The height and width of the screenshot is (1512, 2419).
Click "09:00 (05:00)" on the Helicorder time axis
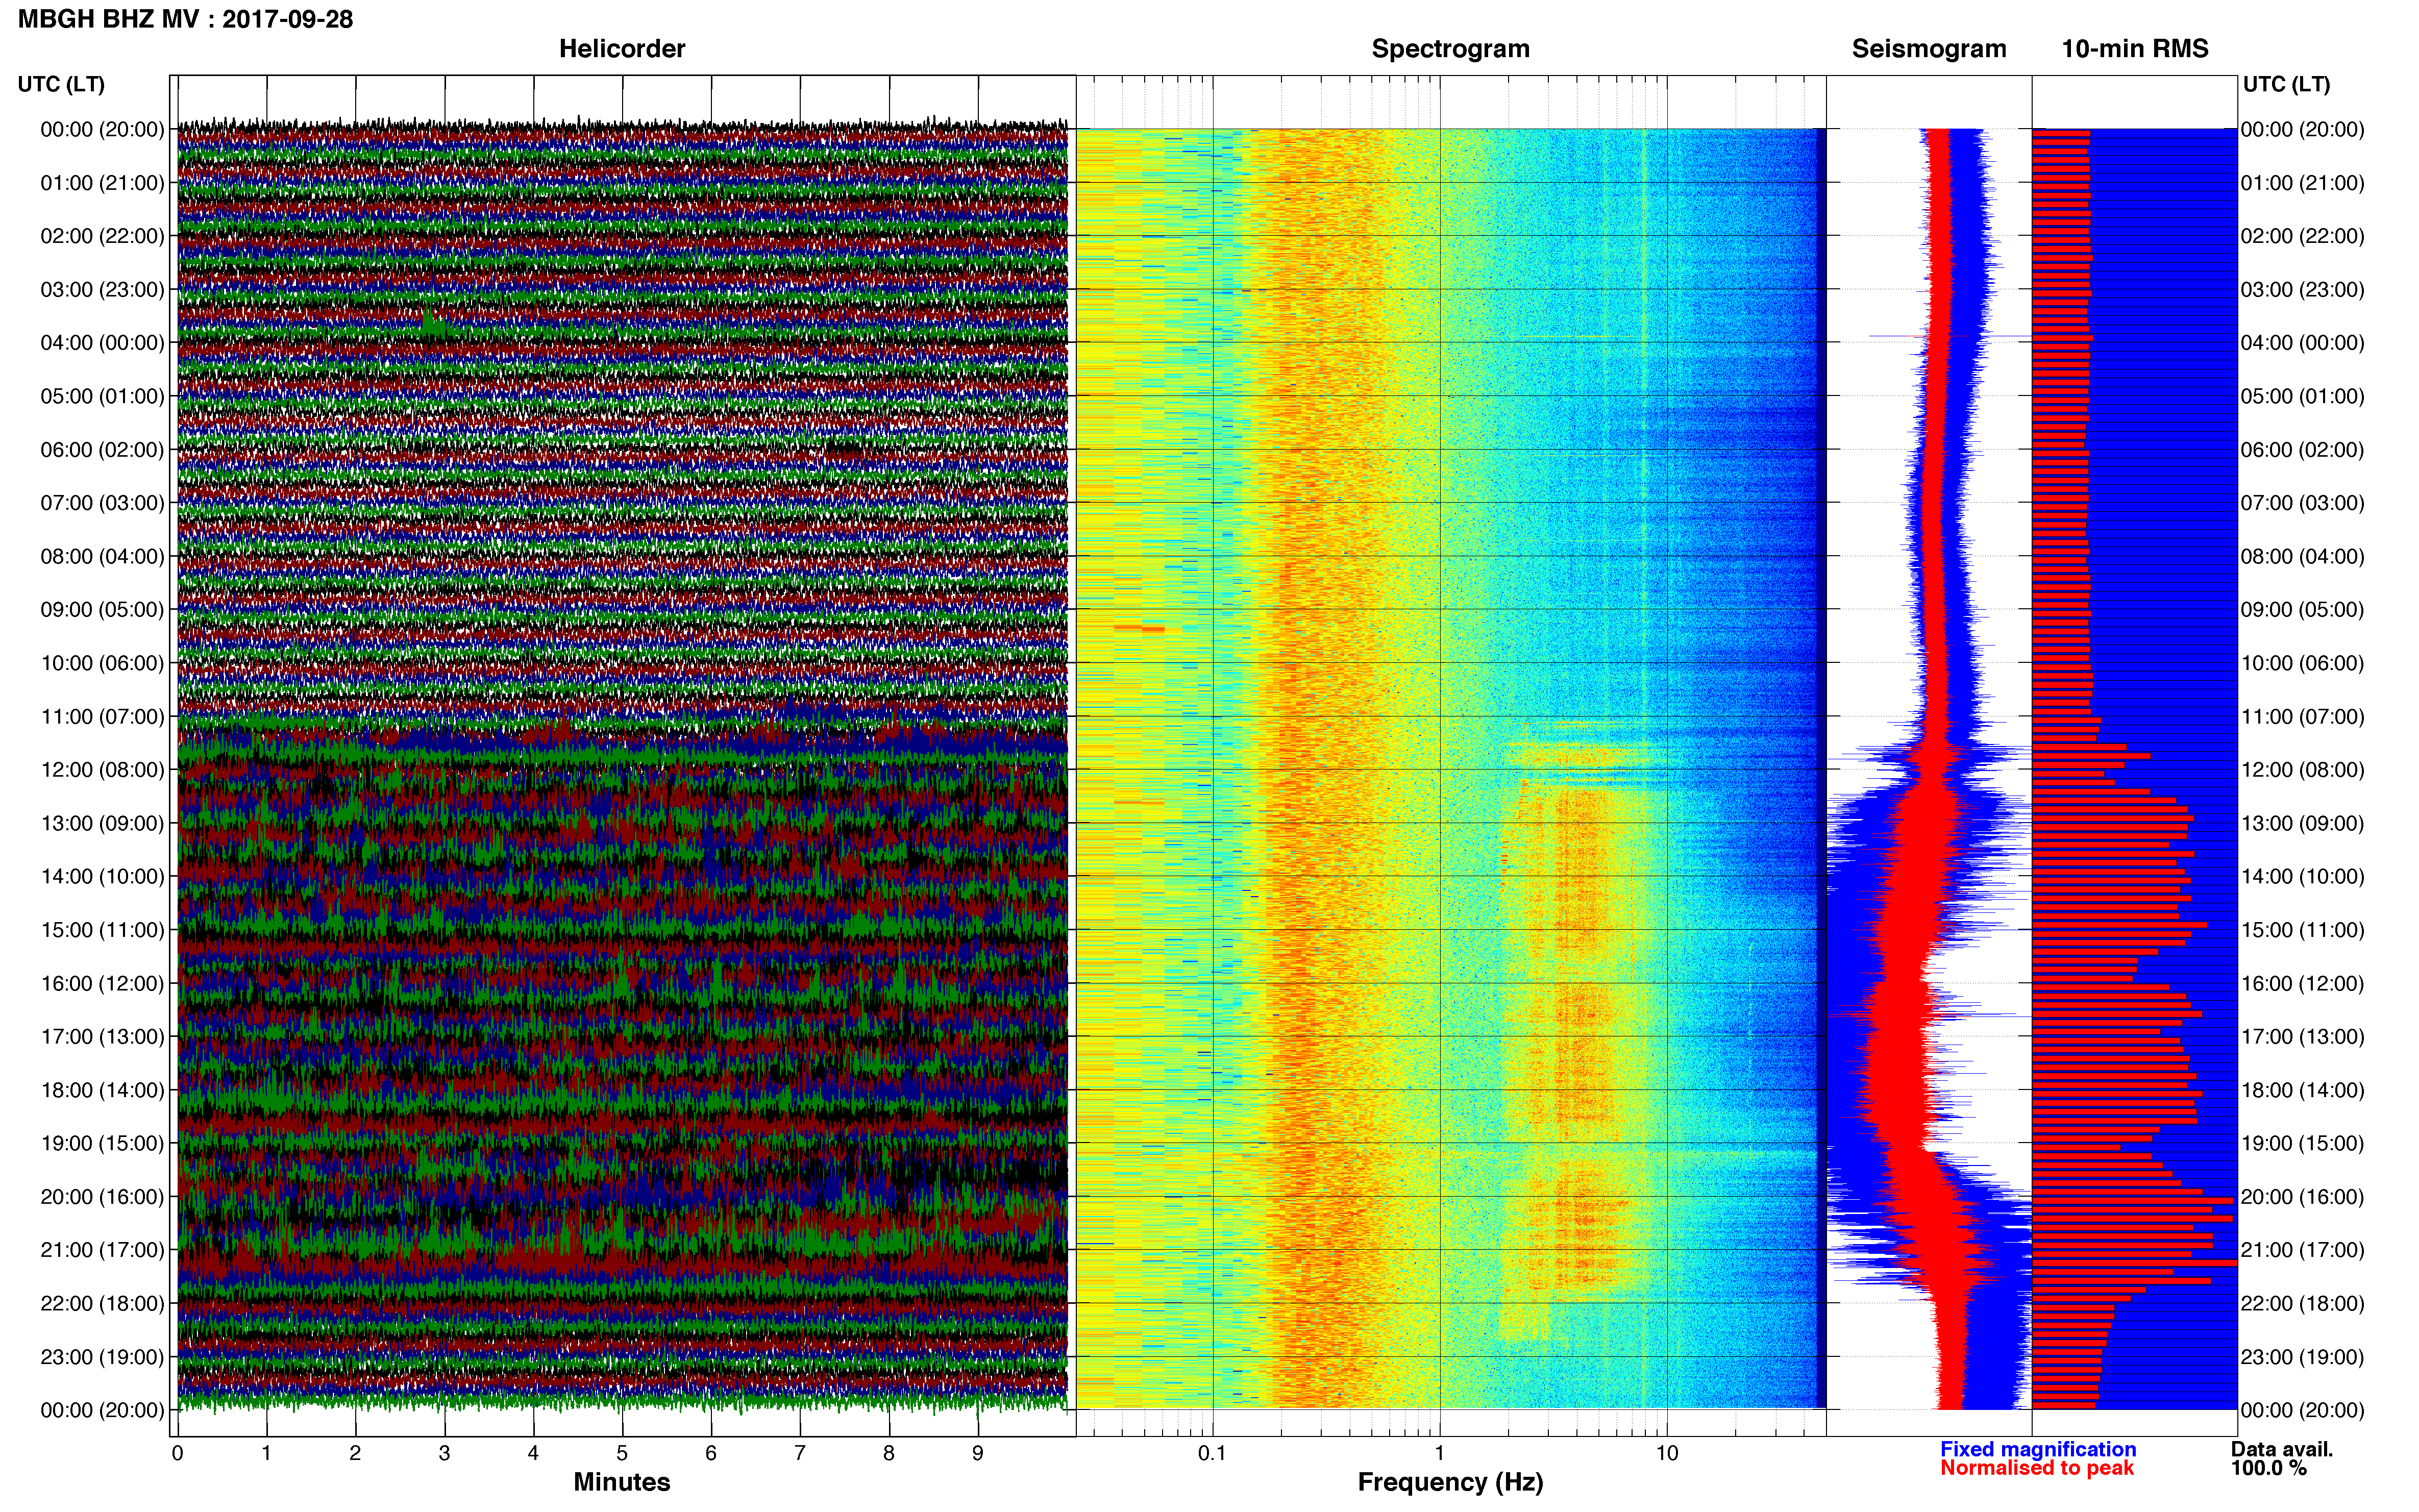(102, 610)
